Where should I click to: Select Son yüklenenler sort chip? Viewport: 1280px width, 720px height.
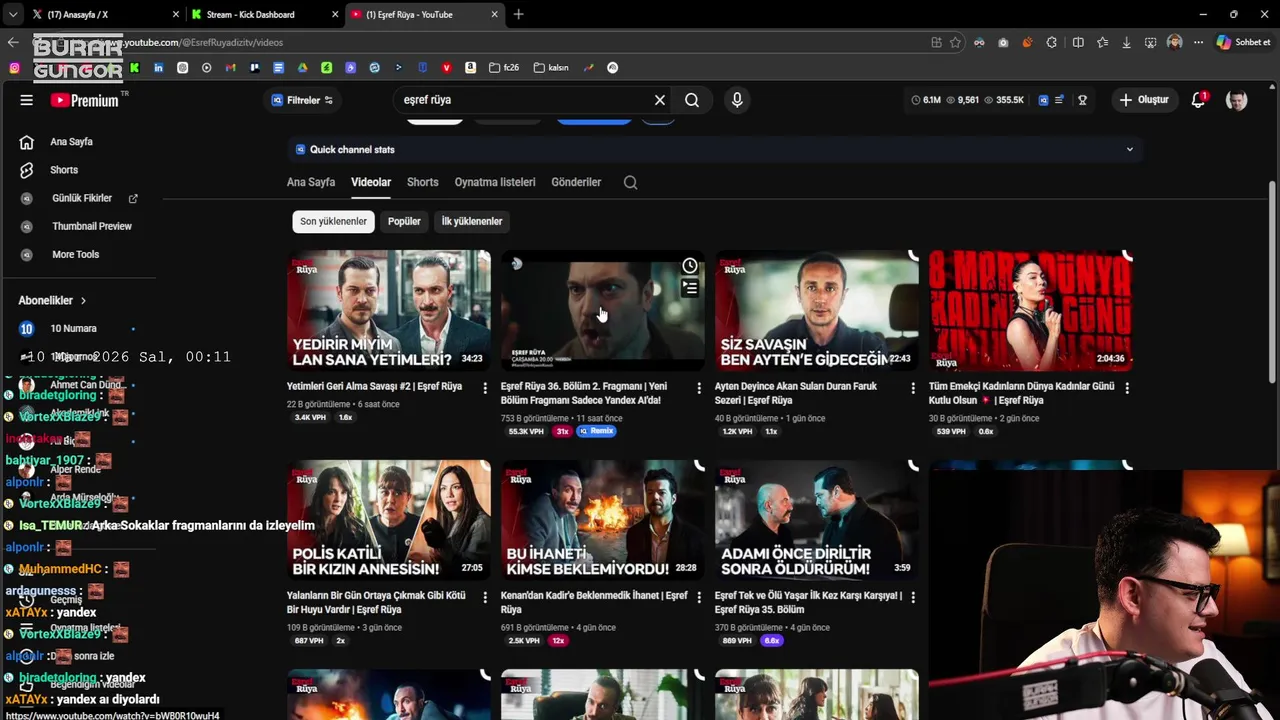tap(334, 221)
